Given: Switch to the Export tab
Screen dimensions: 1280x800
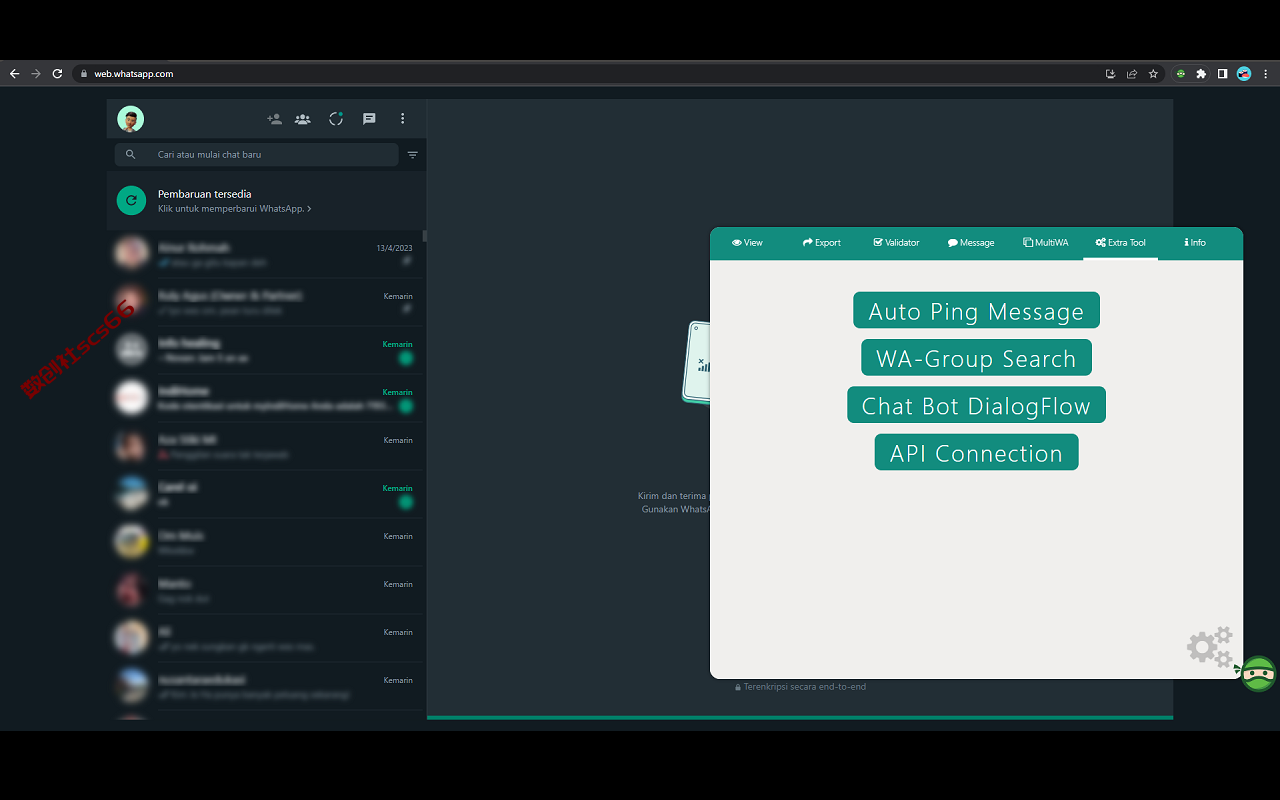Looking at the screenshot, I should coord(822,243).
